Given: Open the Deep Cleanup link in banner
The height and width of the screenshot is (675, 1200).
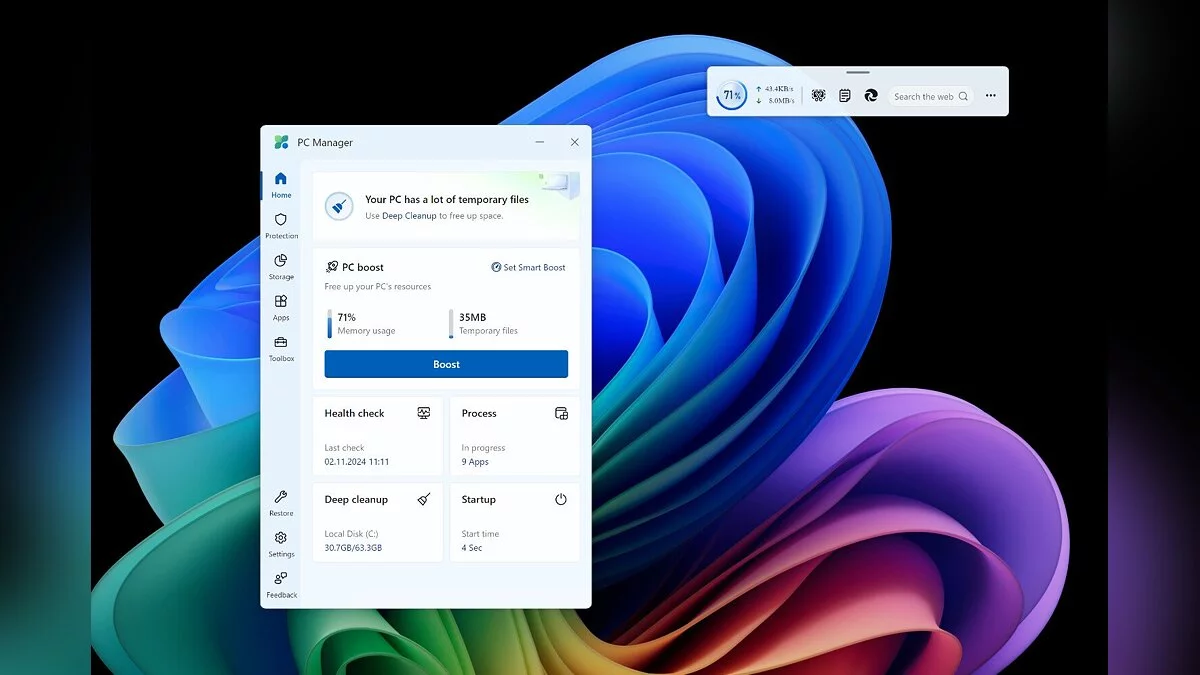Looking at the screenshot, I should (409, 216).
